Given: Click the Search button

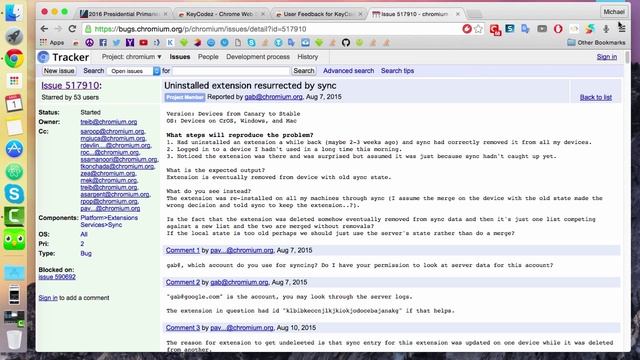Looking at the screenshot, I should [304, 71].
